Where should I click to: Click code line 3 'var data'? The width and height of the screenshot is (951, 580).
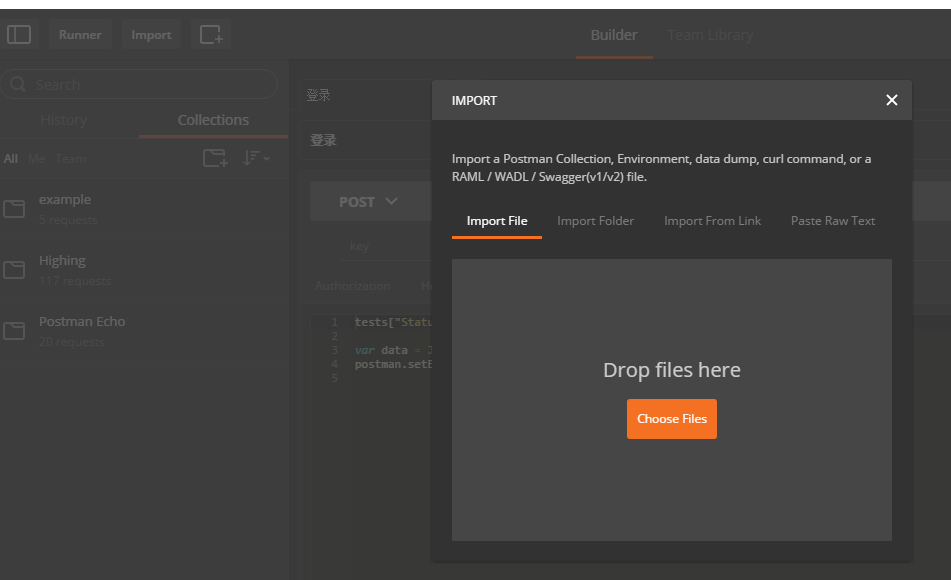point(381,350)
